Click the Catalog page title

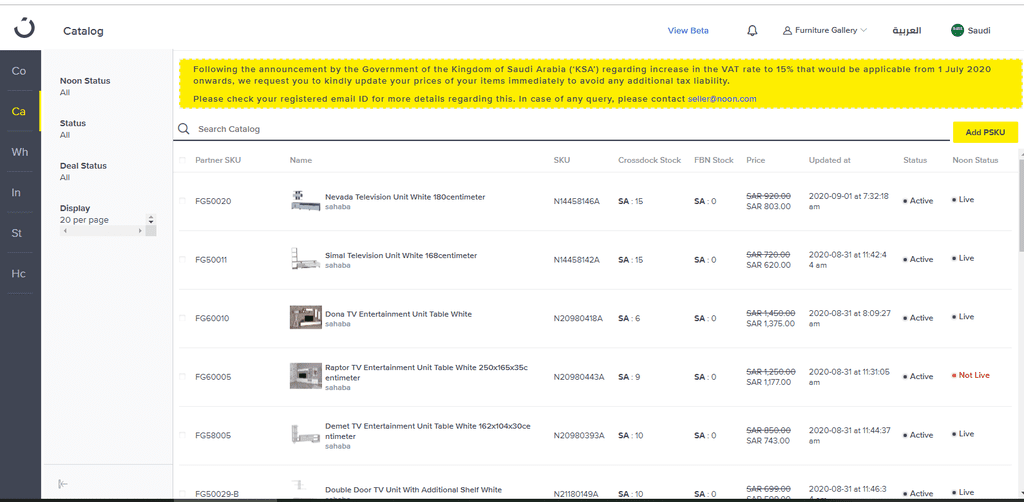coord(83,31)
